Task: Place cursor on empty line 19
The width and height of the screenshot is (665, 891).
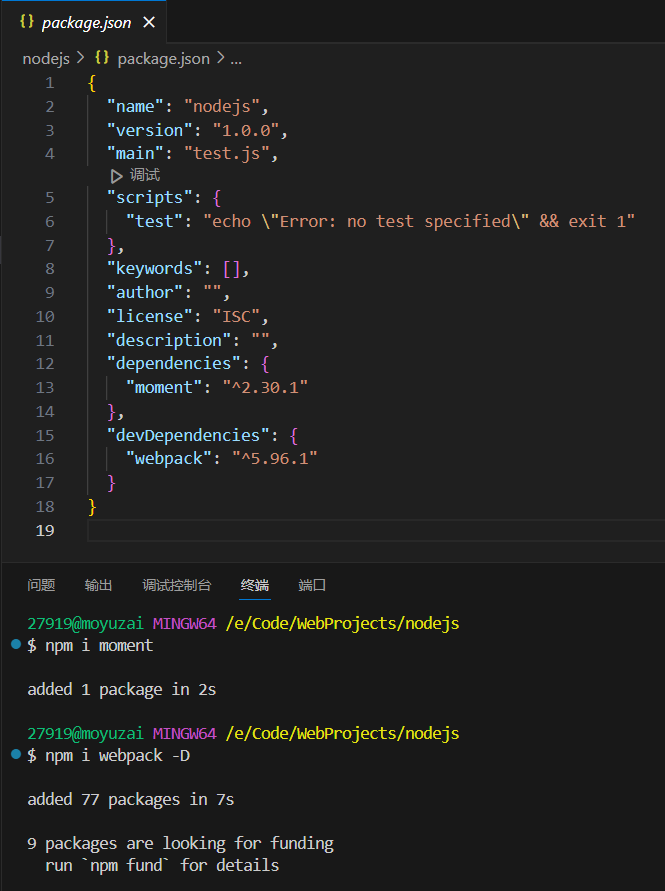Action: [x=375, y=530]
